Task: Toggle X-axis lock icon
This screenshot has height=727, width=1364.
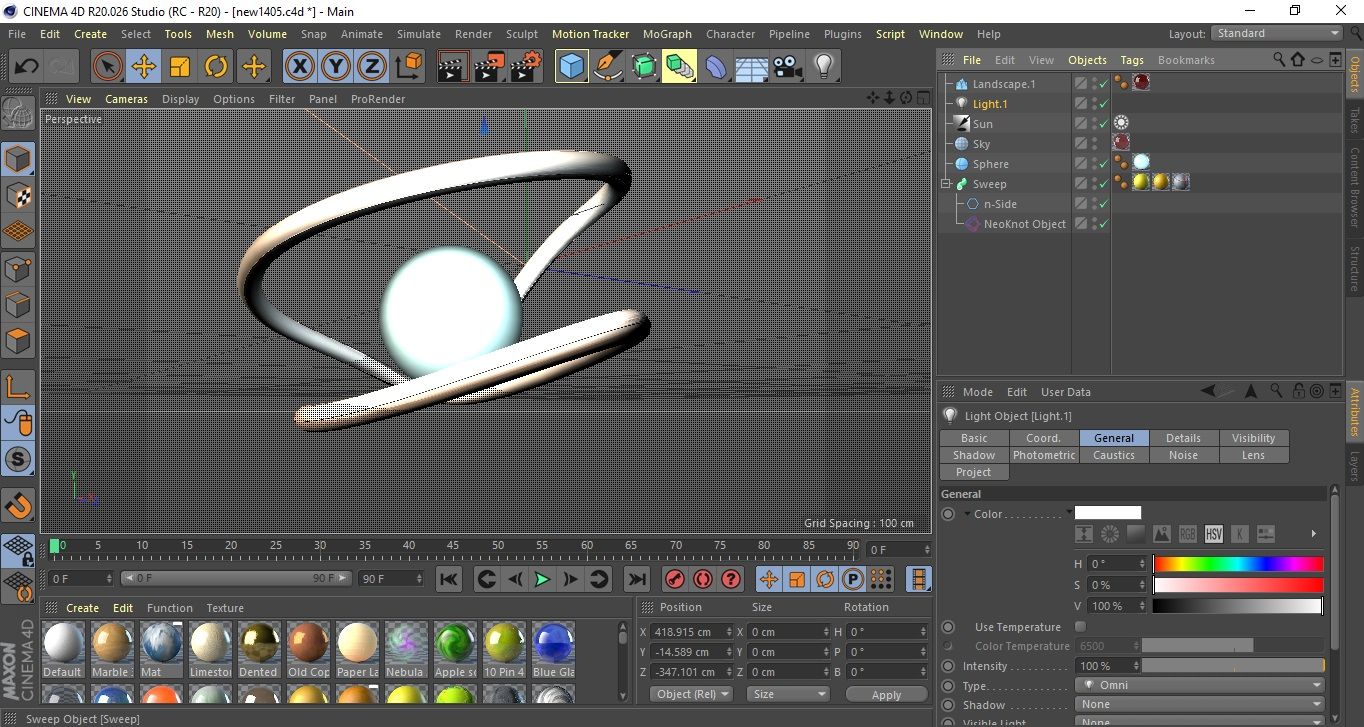Action: [x=299, y=67]
